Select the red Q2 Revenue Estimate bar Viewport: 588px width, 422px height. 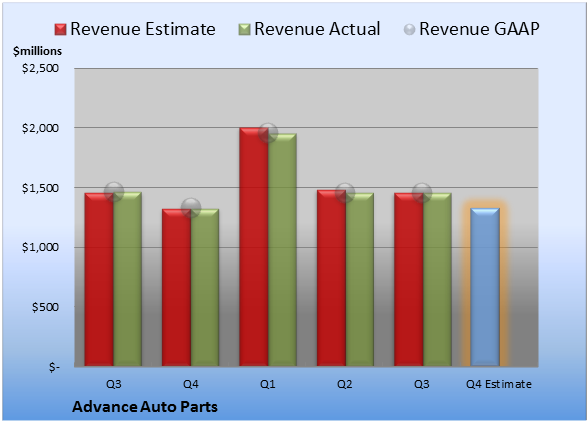331,278
